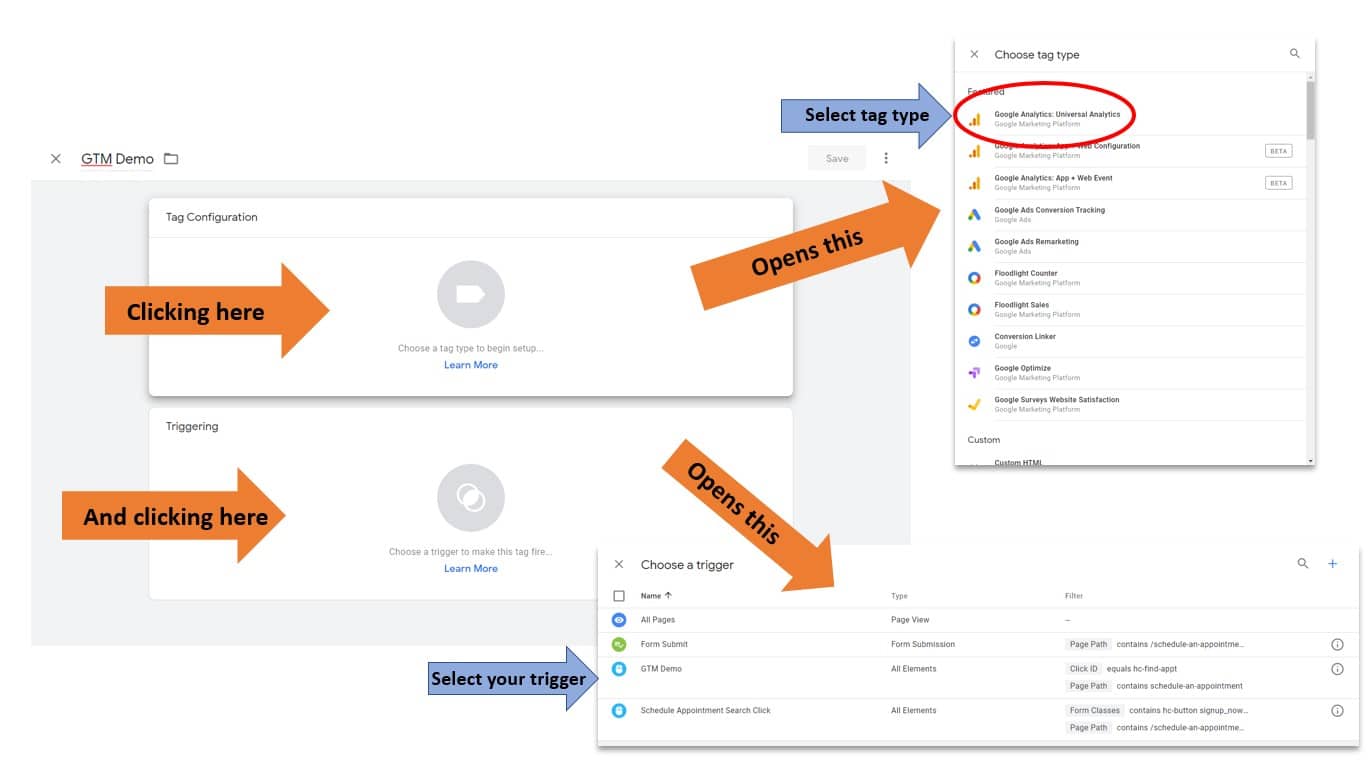The width and height of the screenshot is (1371, 763).
Task: Click scrollbar in Choose tag type panel
Action: [x=1310, y=110]
